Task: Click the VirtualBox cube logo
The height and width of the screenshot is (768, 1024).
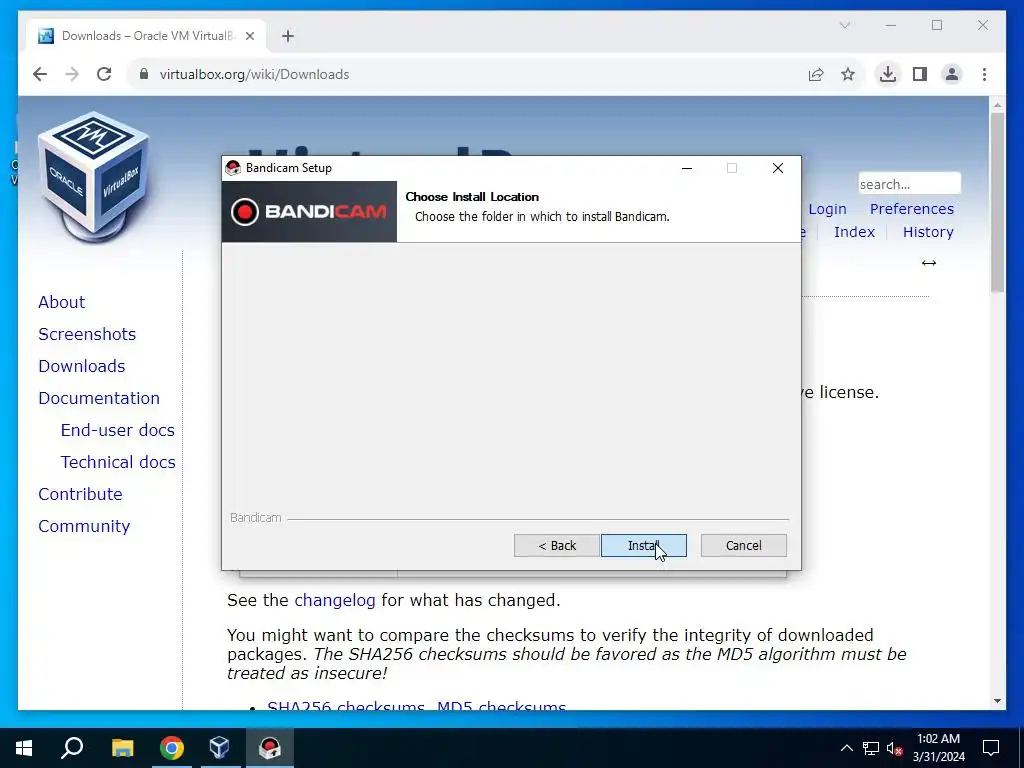Action: coord(93,176)
